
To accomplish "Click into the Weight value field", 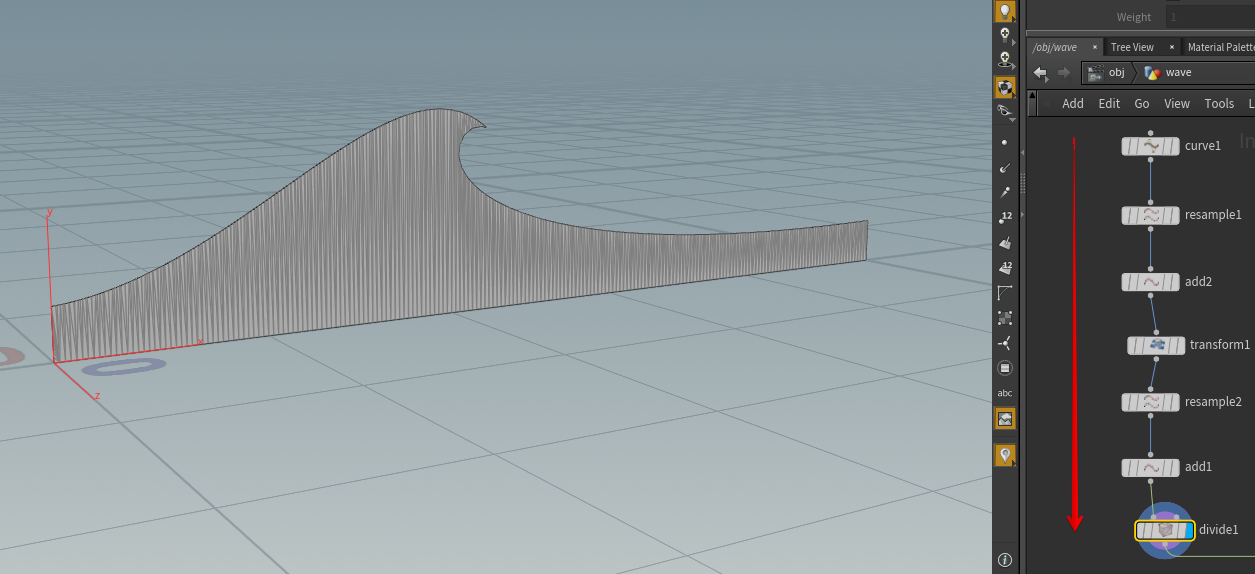I will (1209, 17).
